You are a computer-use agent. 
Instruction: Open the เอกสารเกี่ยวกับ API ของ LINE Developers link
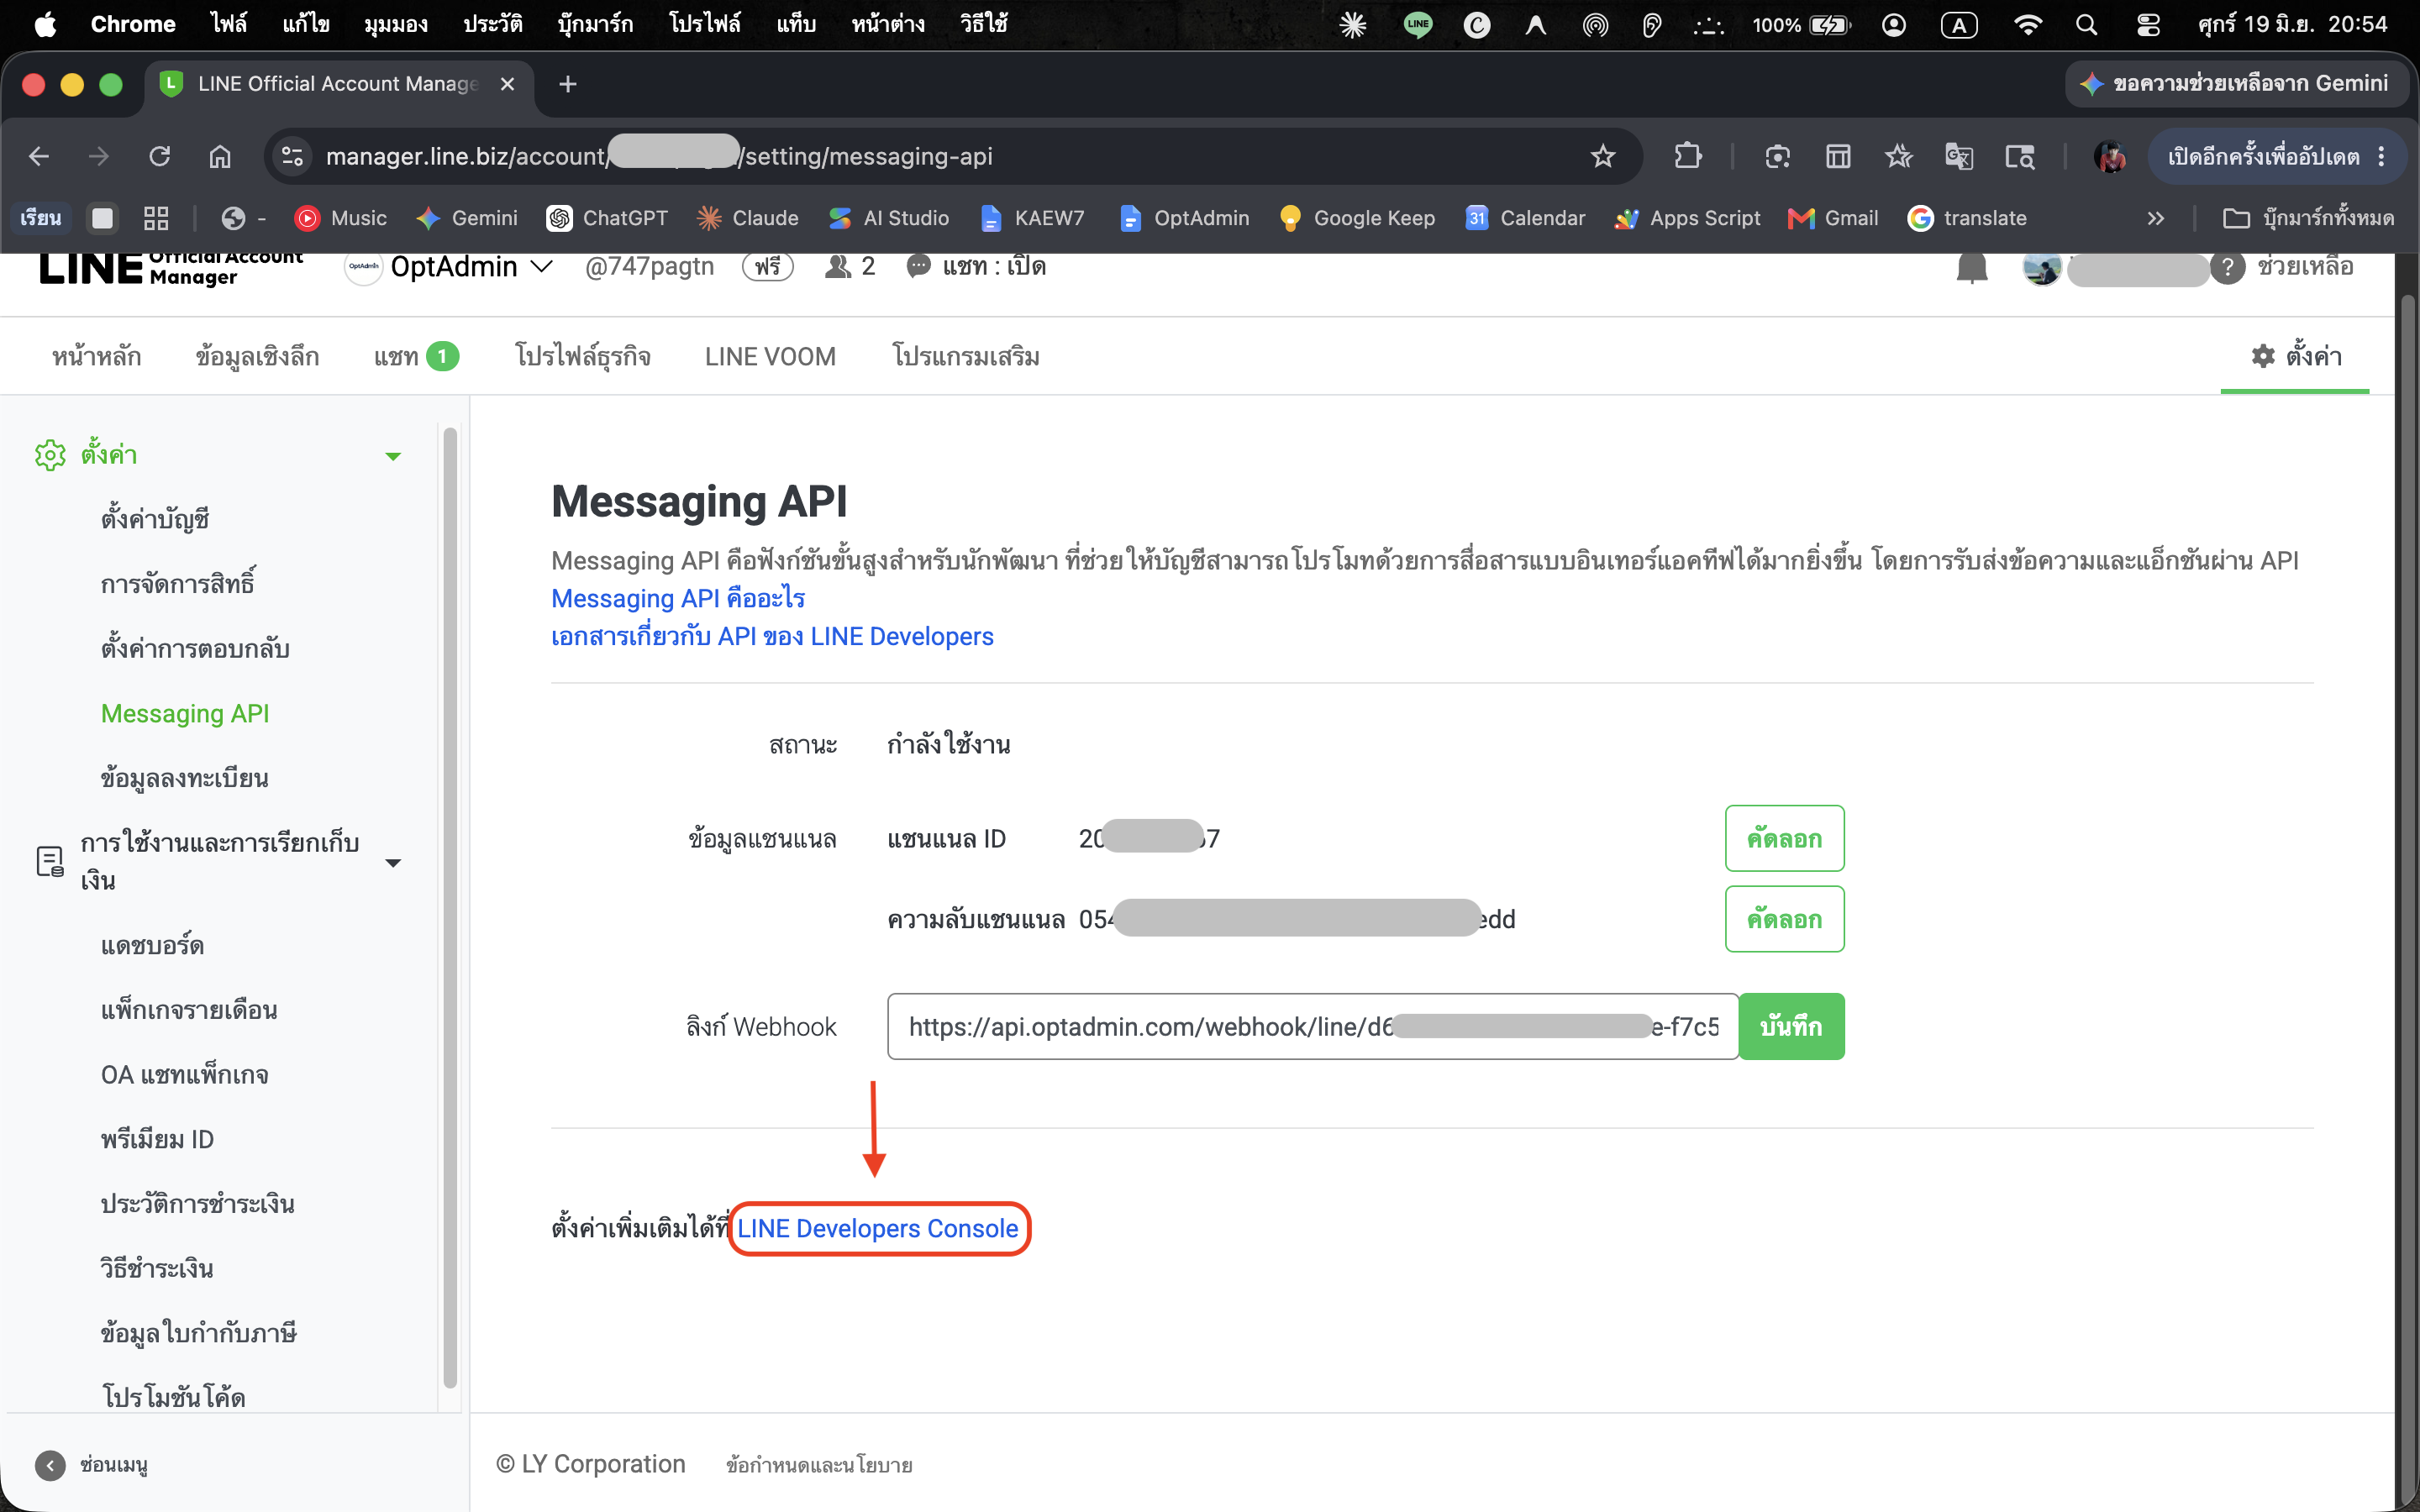click(x=772, y=637)
